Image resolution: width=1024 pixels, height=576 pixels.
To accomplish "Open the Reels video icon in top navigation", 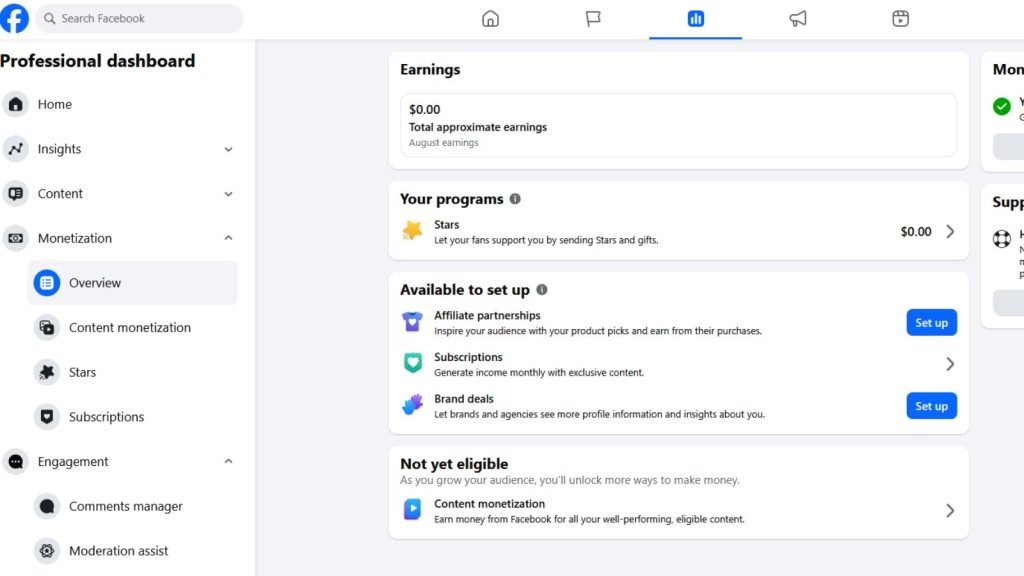I will (x=901, y=18).
